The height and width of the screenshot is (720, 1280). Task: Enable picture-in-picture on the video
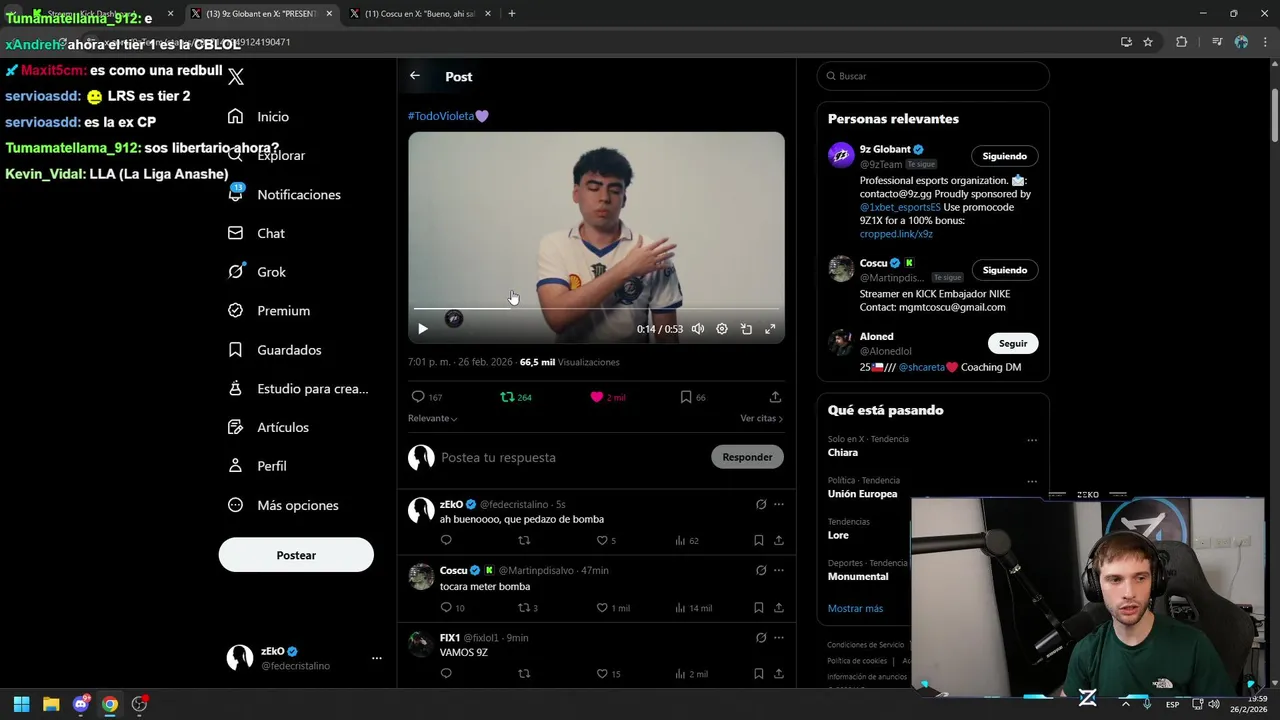746,329
